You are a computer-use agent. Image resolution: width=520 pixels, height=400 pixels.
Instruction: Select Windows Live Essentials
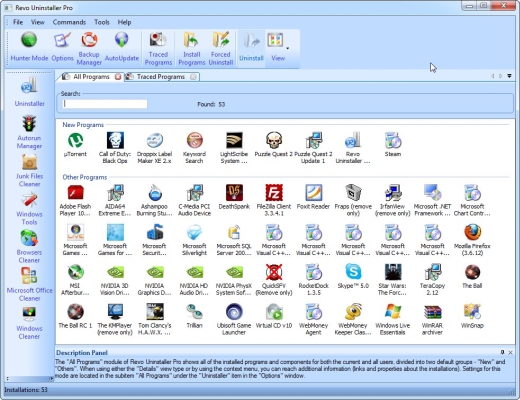pos(393,319)
